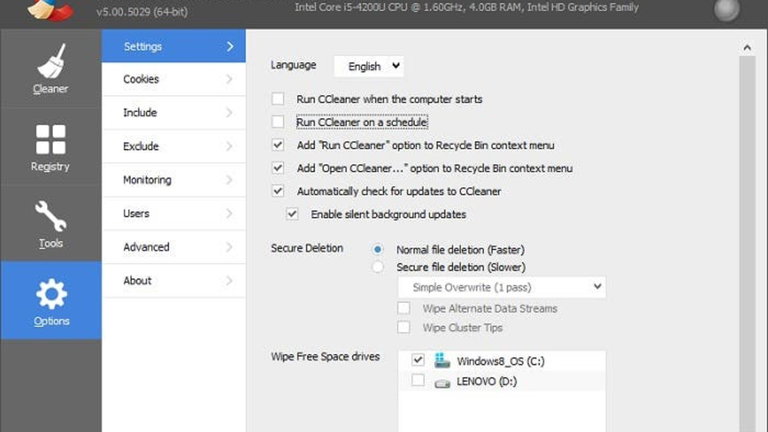This screenshot has height=432, width=768.
Task: Click the Language label
Action: [x=293, y=65]
